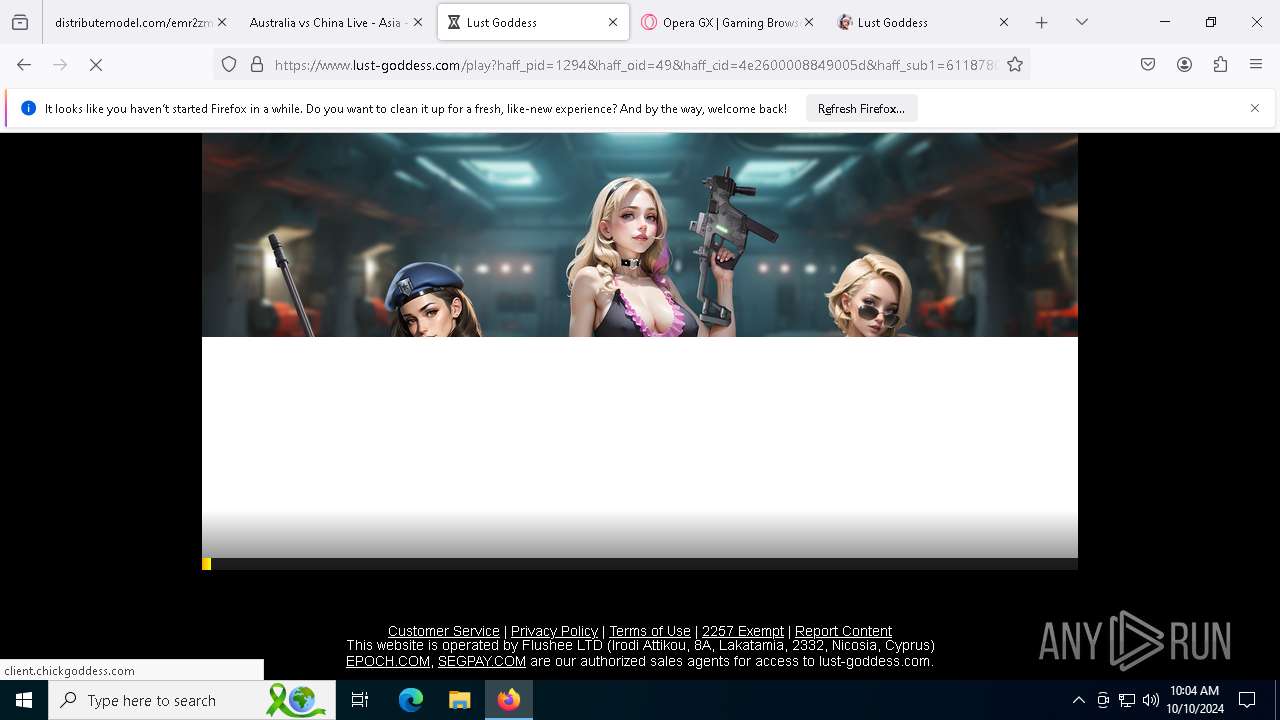Focus the URL address bar
The image size is (1280, 720).
(635, 64)
